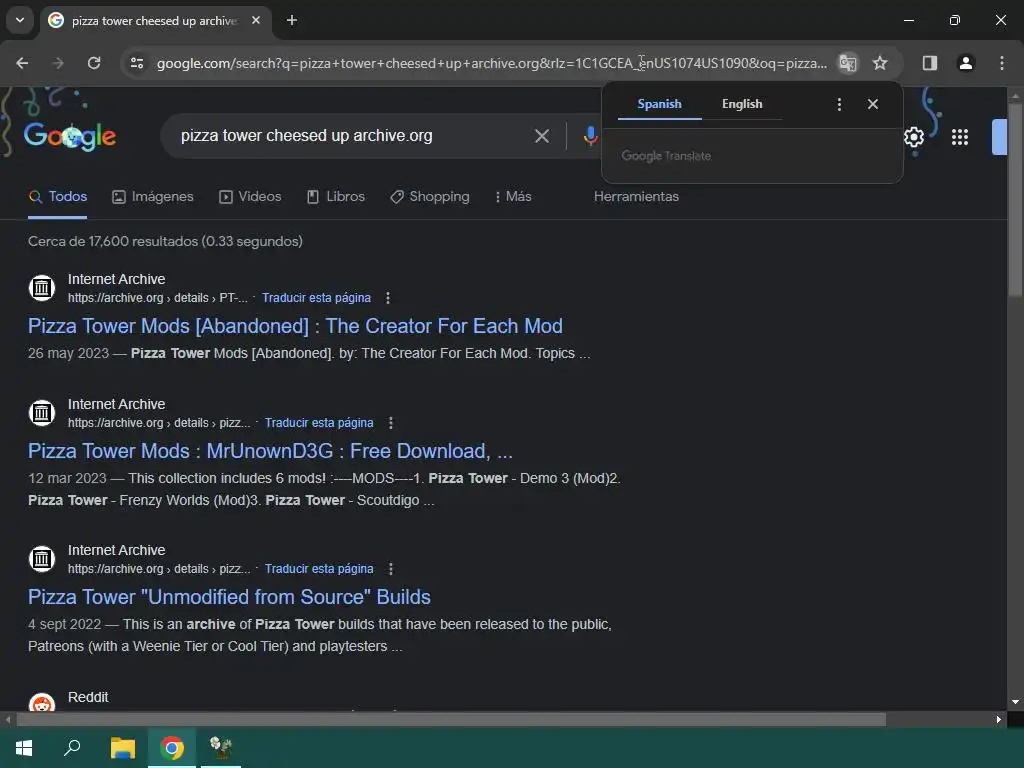Click the archive.org details PT- URL text
Image resolution: width=1024 pixels, height=768 pixels.
157,298
